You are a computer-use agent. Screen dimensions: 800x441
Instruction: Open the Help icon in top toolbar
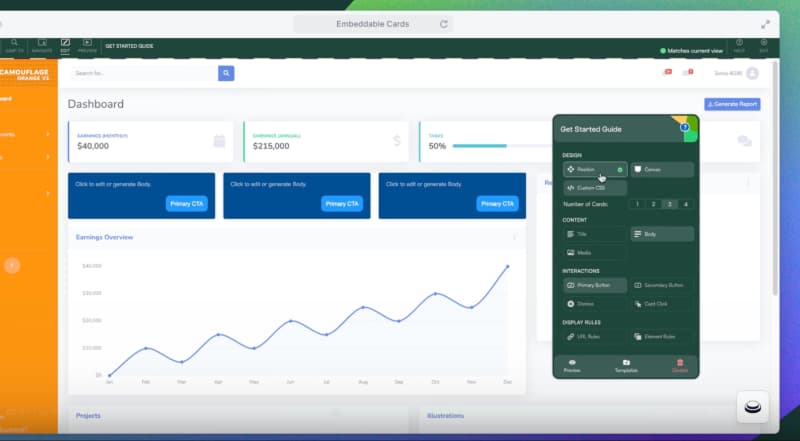pos(739,43)
